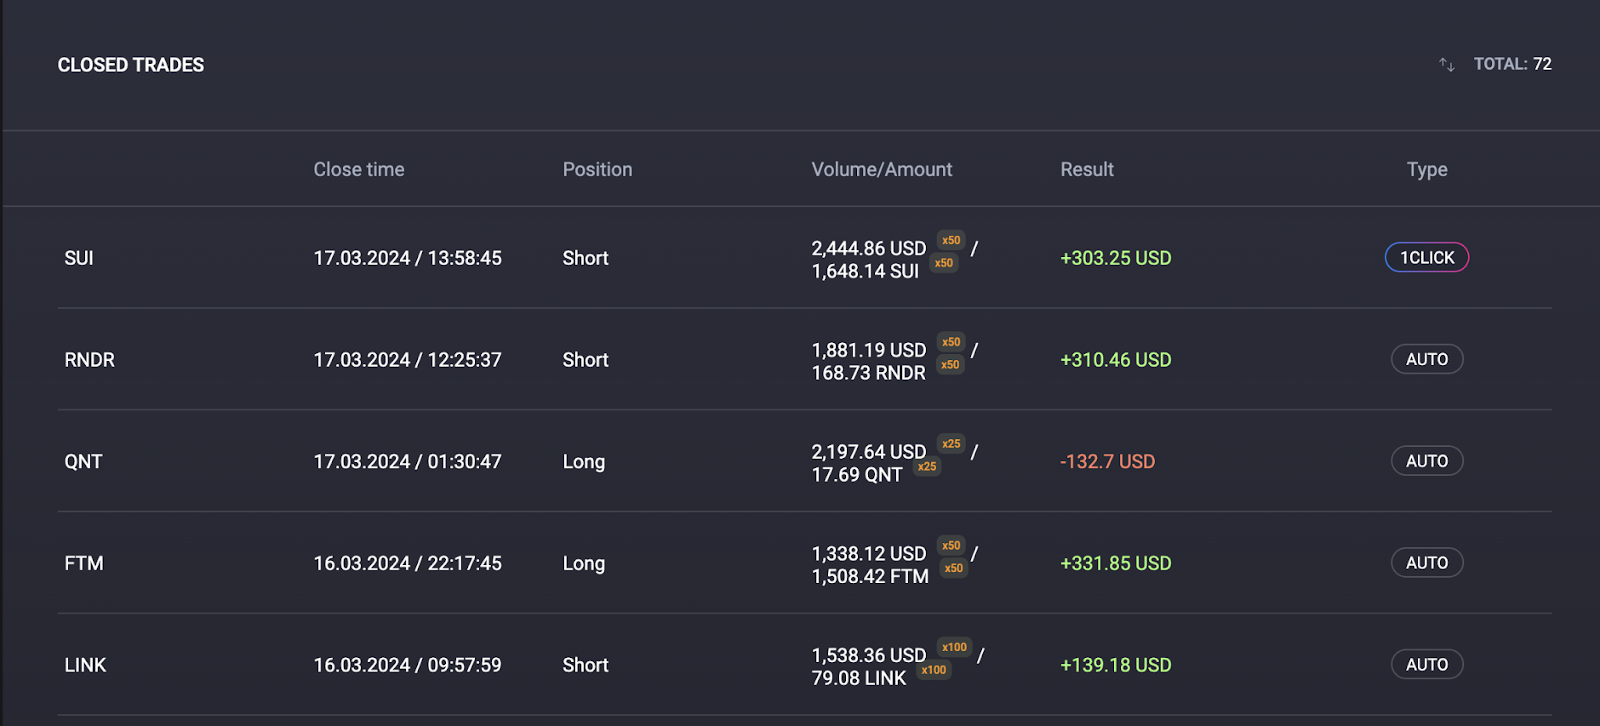The image size is (1600, 726).
Task: Click the upper x50 leverage tag on SUI
Action: click(x=951, y=240)
